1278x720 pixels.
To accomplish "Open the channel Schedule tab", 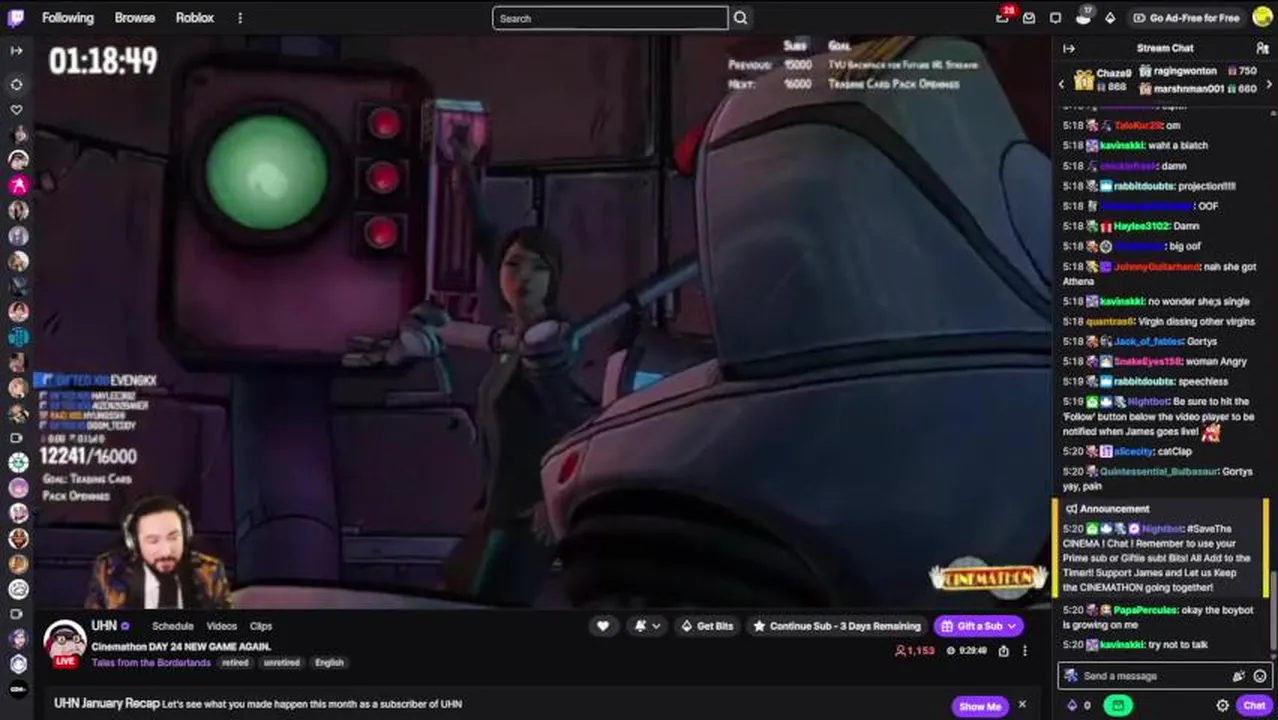I will 172,626.
